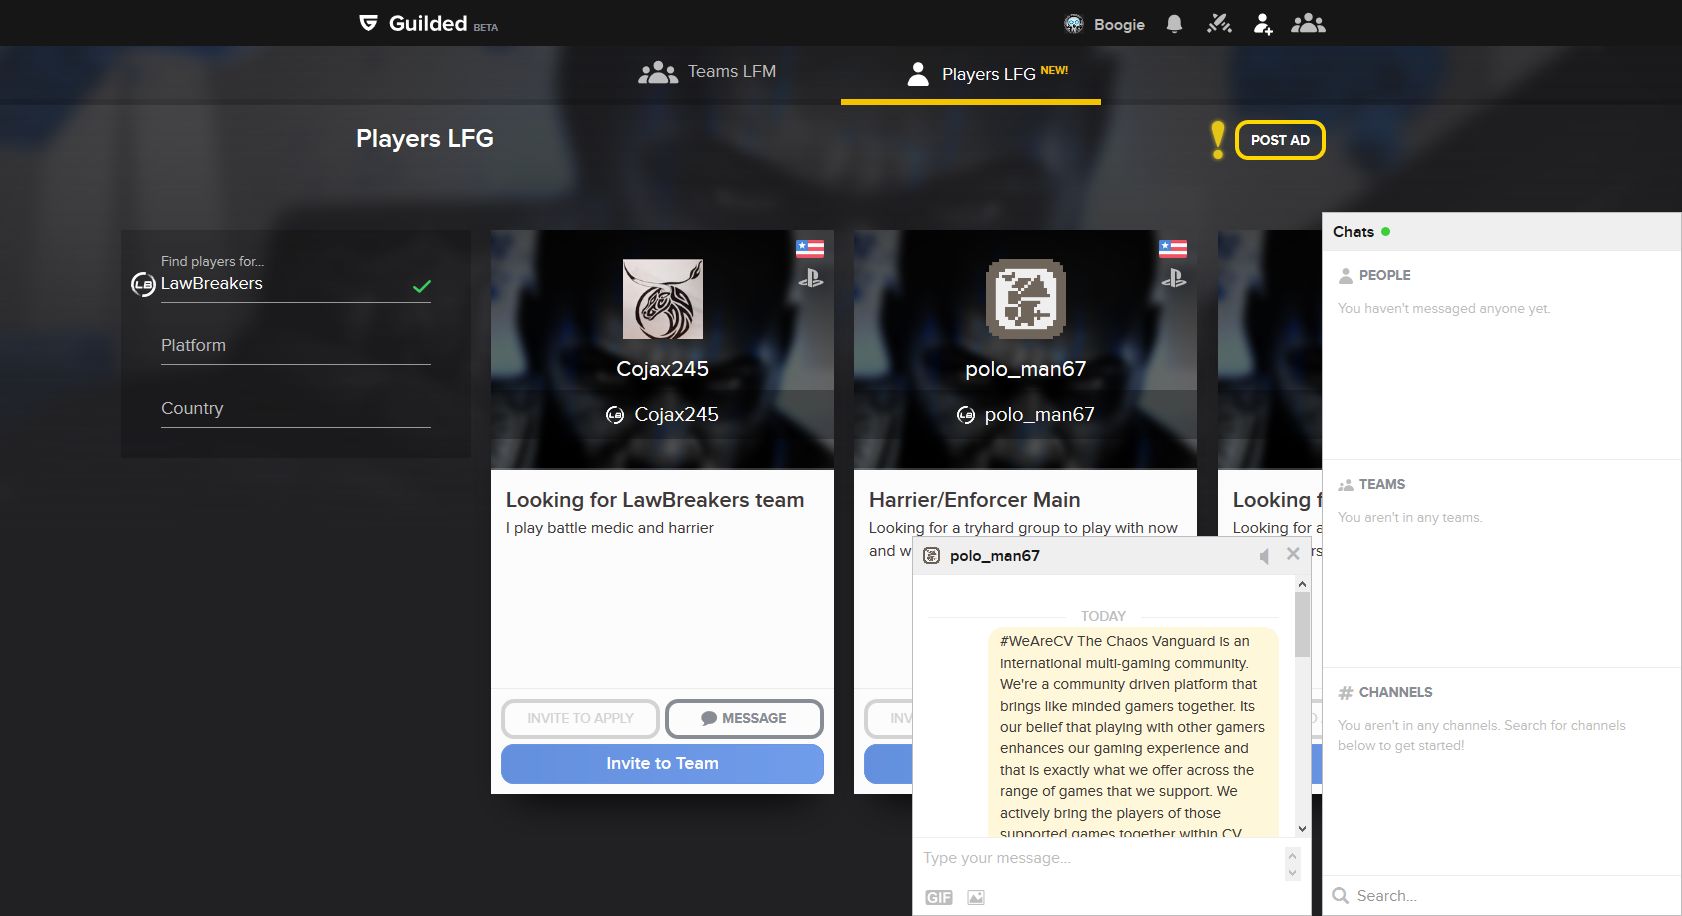Click the message box down arrow
This screenshot has width=1682, height=916.
(x=1292, y=873)
